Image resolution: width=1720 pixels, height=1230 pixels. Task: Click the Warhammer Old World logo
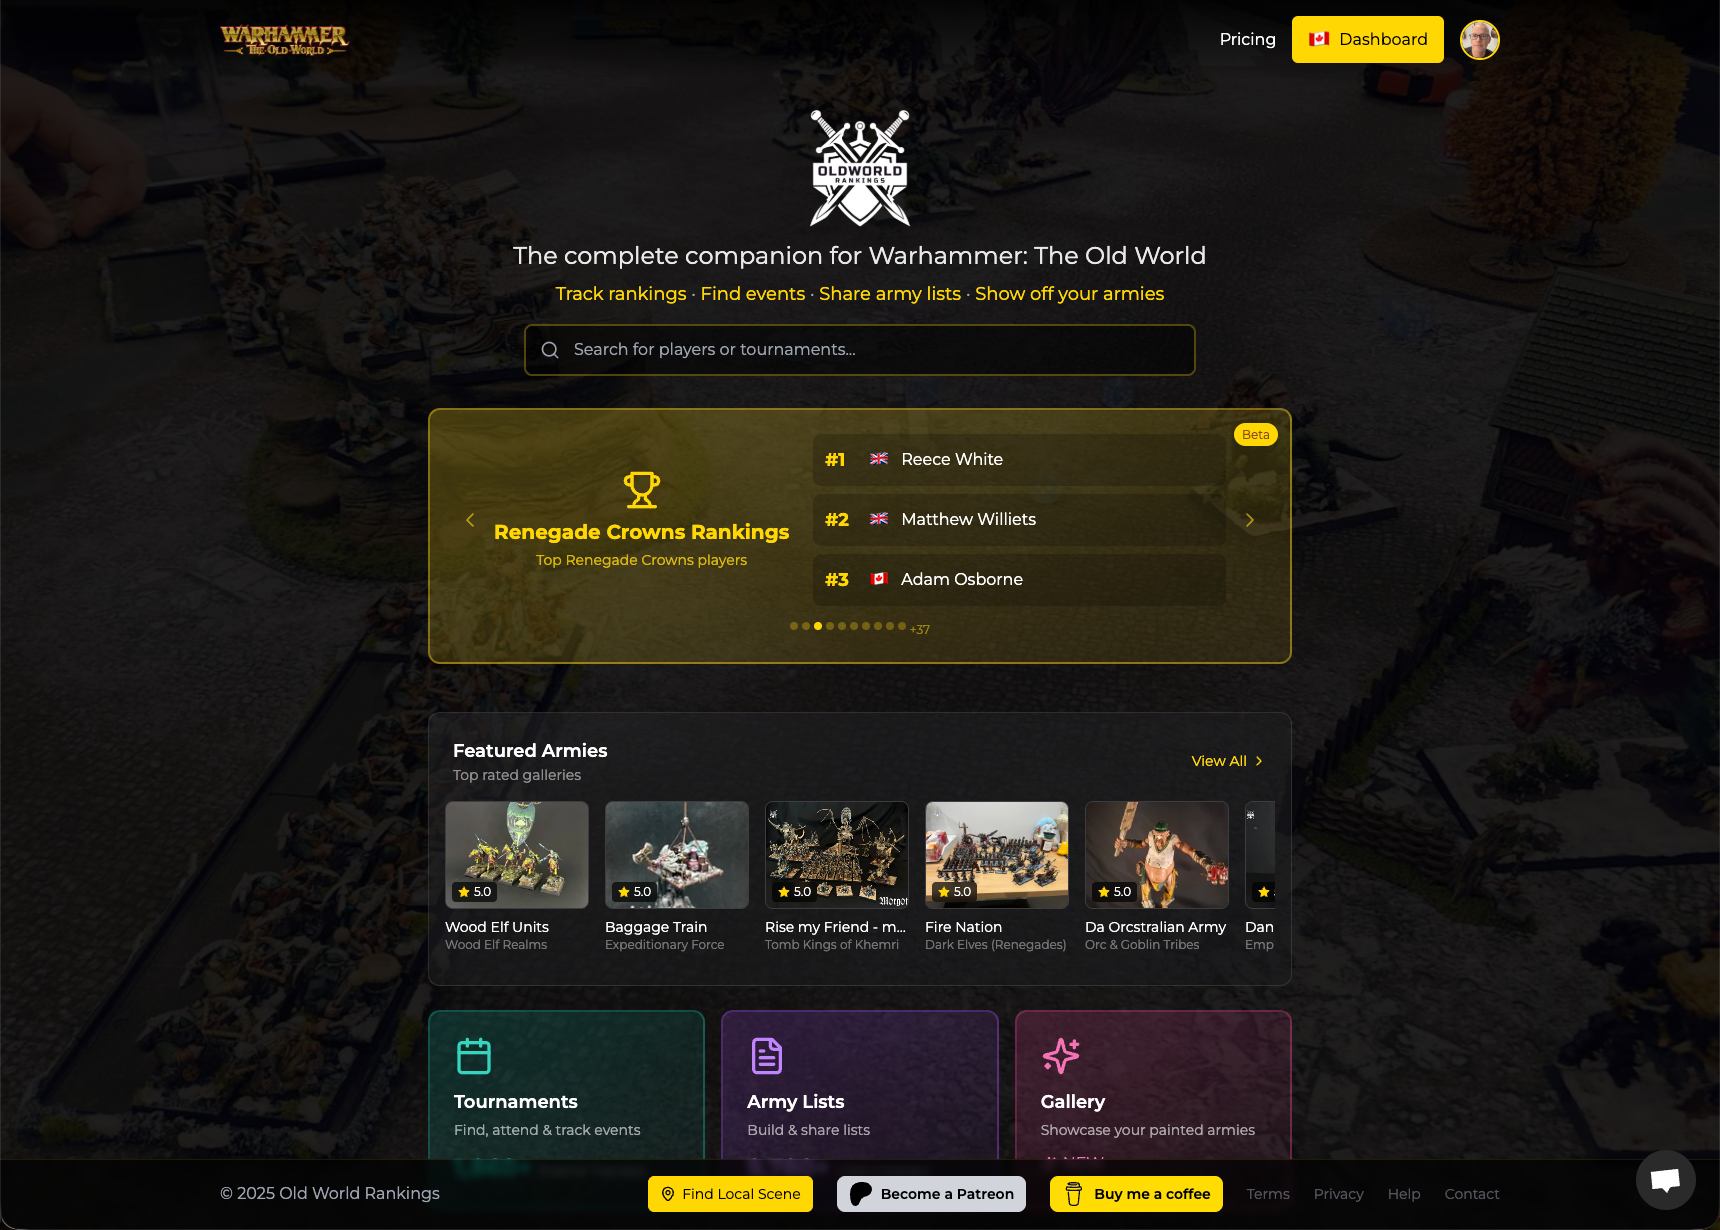pos(284,40)
